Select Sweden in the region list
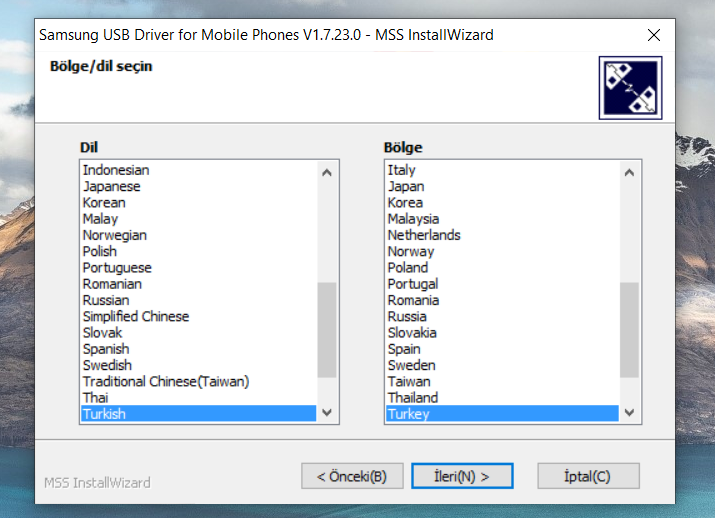Viewport: 715px width, 518px height. click(x=503, y=365)
